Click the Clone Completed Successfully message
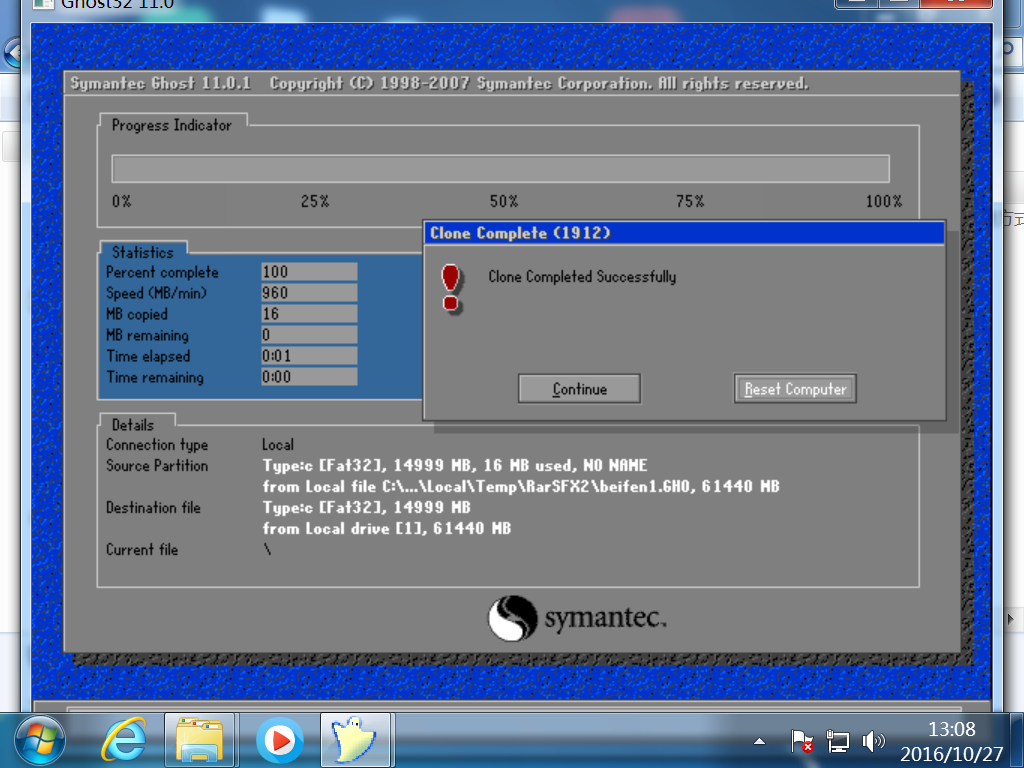The width and height of the screenshot is (1024, 768). 582,277
